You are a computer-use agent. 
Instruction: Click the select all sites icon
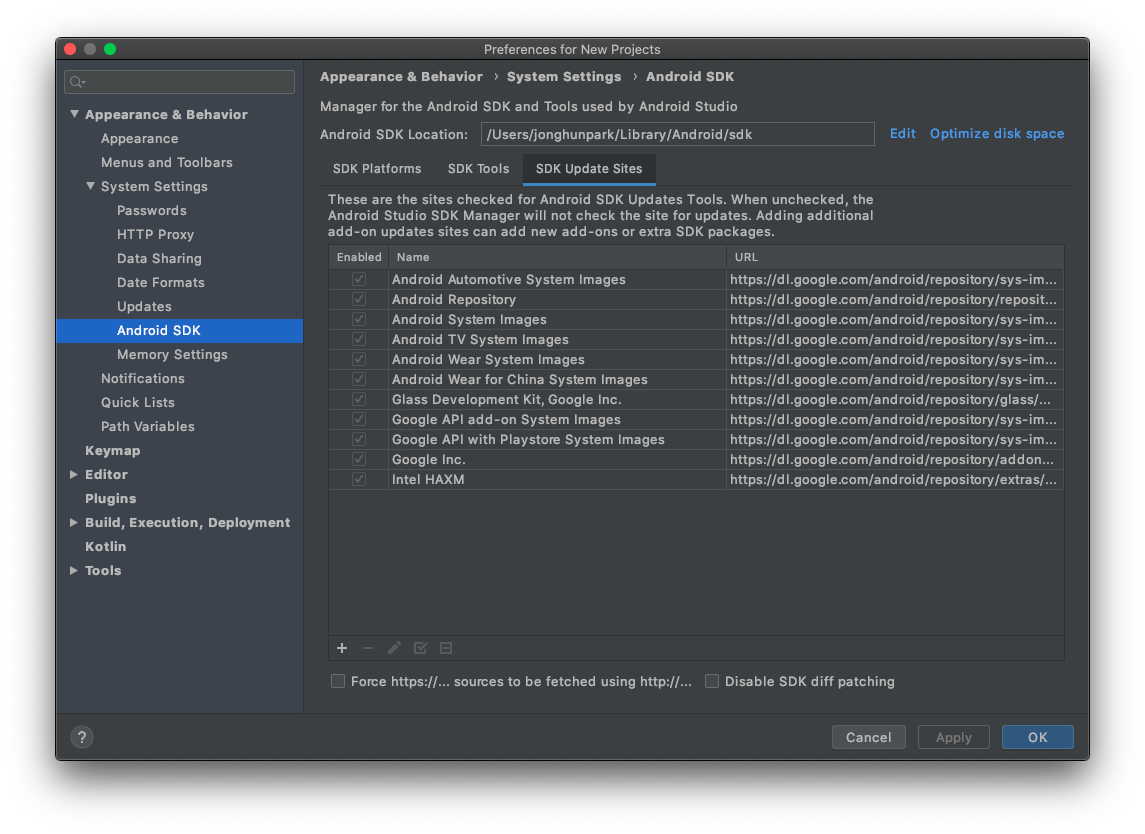(420, 648)
